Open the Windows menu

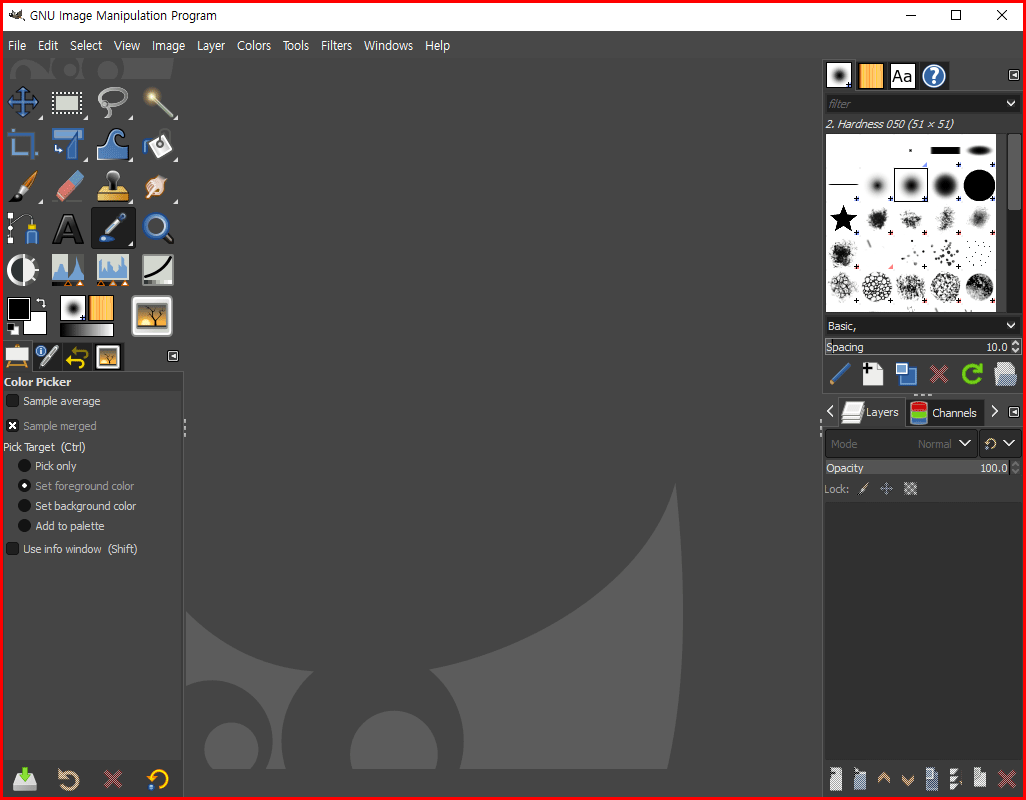[x=388, y=46]
